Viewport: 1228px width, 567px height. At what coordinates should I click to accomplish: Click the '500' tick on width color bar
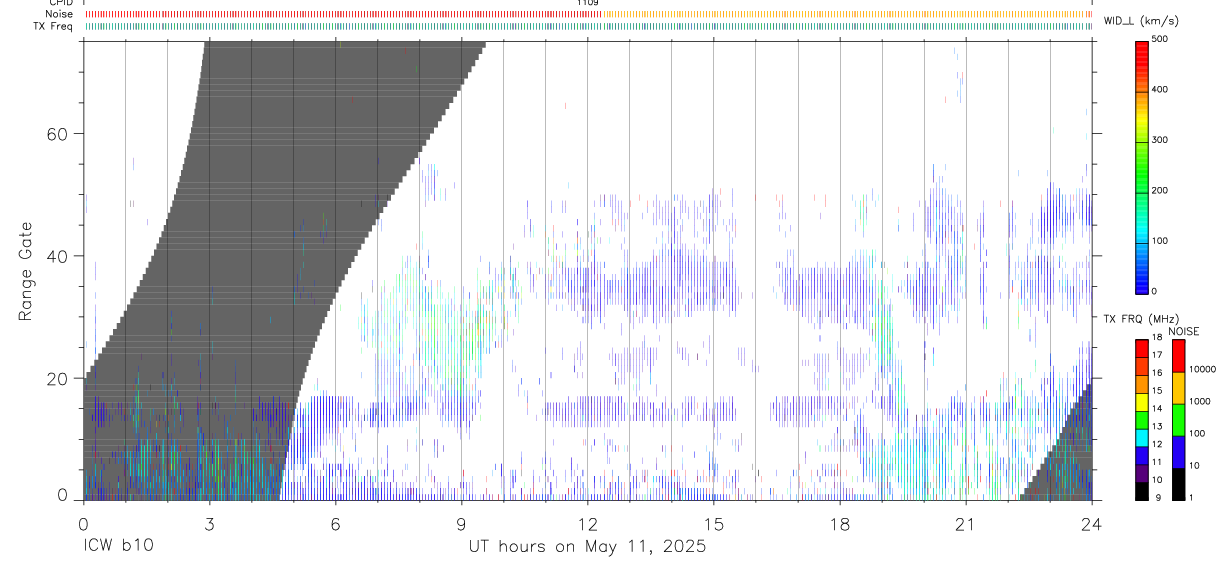click(1160, 39)
